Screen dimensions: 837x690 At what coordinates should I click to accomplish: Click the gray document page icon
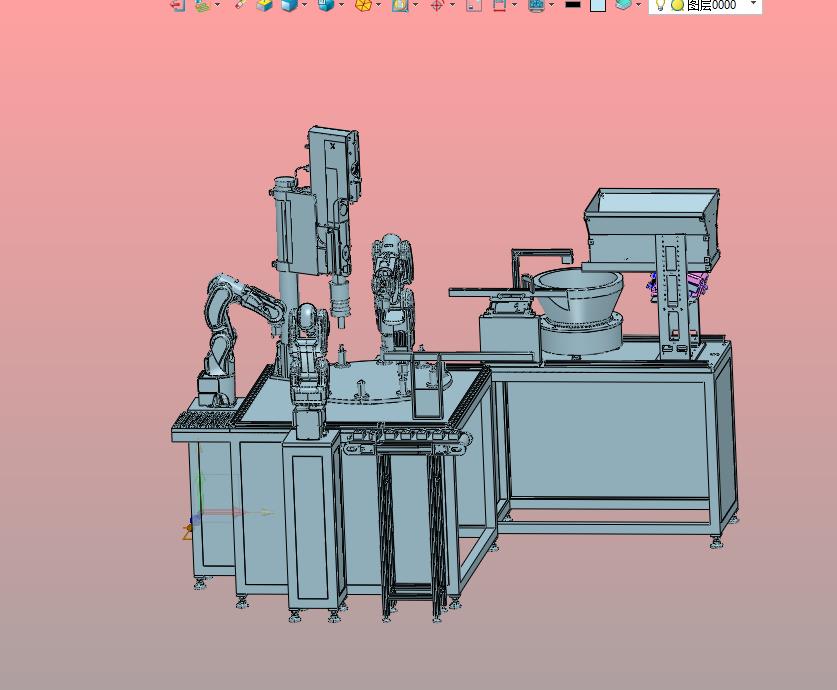click(474, 5)
